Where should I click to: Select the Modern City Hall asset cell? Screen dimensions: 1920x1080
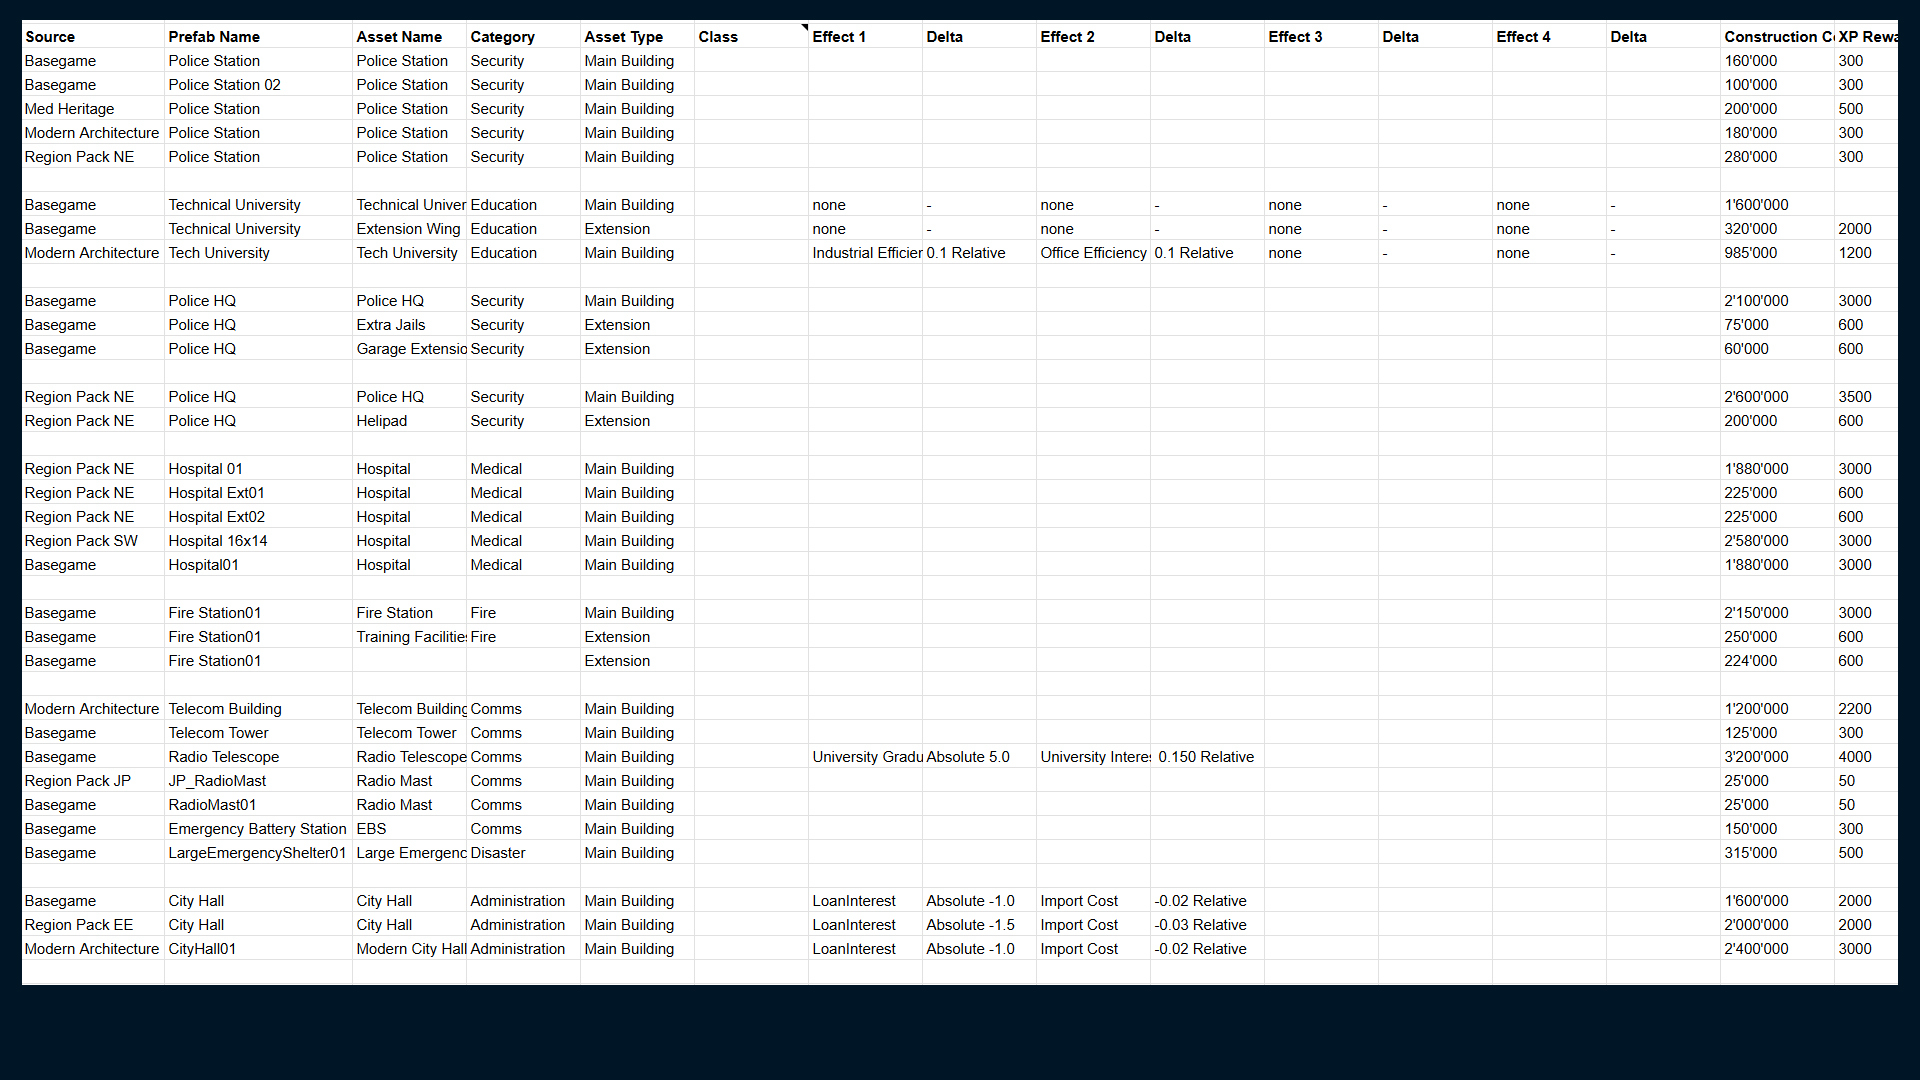[410, 948]
